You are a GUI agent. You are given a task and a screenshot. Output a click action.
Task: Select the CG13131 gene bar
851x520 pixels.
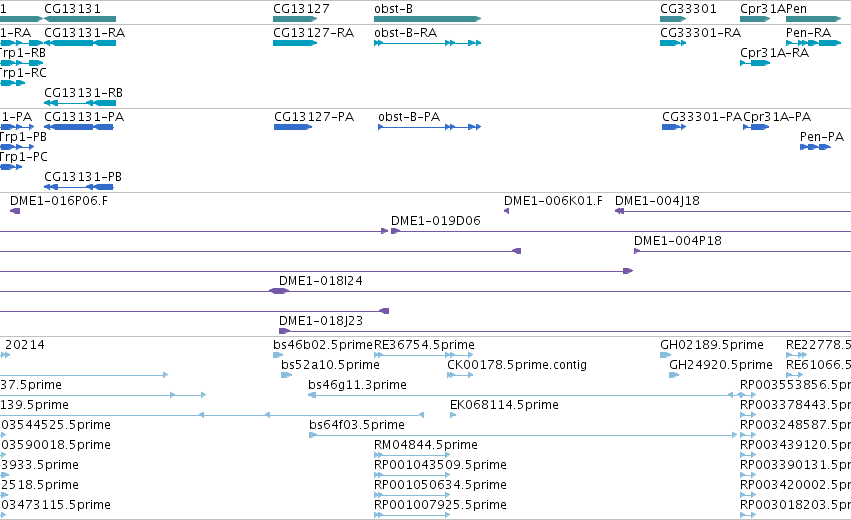point(80,19)
